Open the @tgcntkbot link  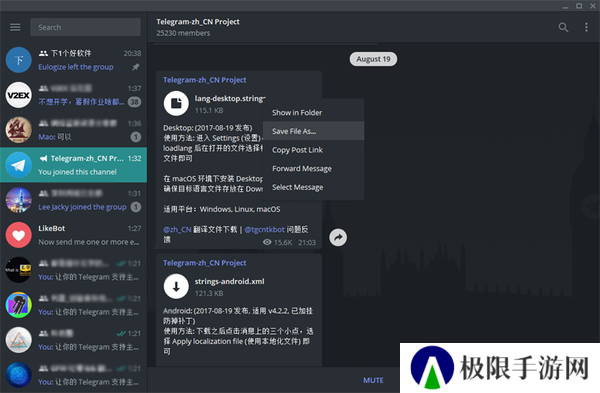click(264, 229)
